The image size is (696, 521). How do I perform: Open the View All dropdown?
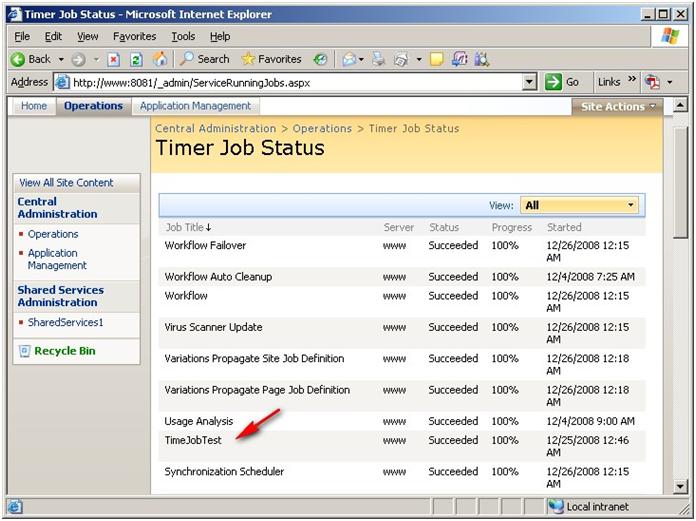(x=579, y=205)
